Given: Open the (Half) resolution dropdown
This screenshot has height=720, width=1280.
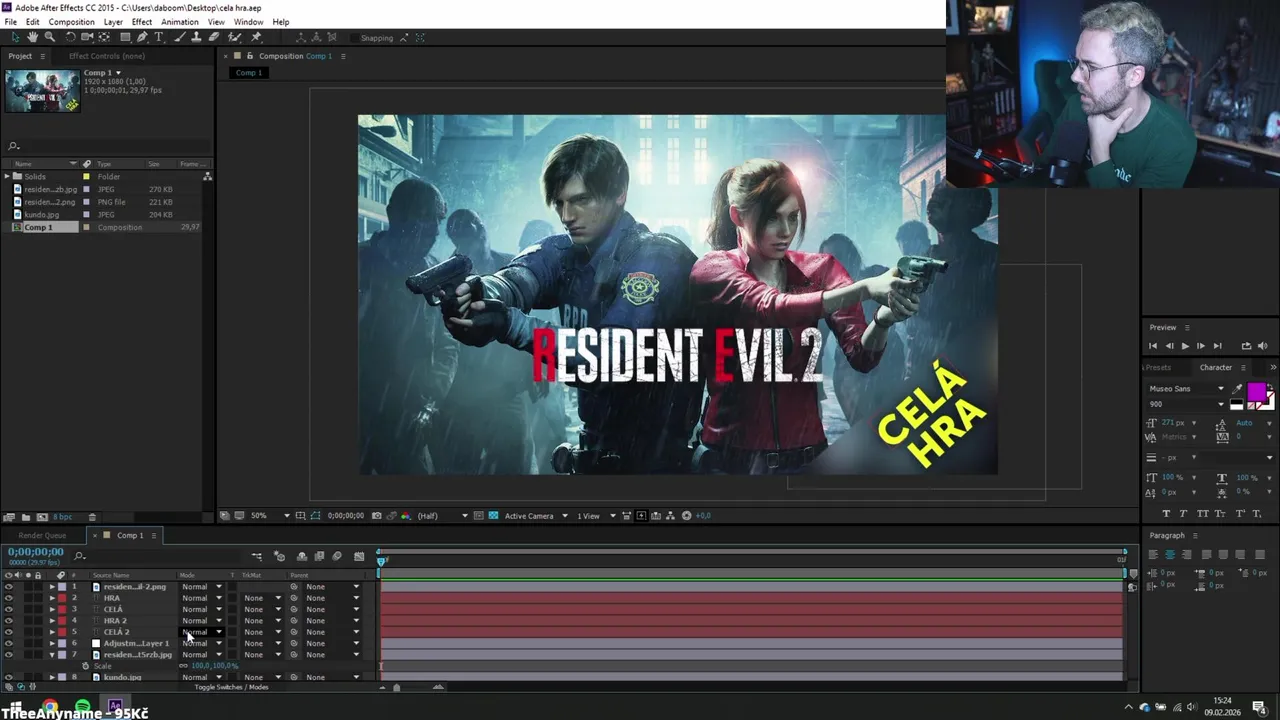Looking at the screenshot, I should 441,516.
